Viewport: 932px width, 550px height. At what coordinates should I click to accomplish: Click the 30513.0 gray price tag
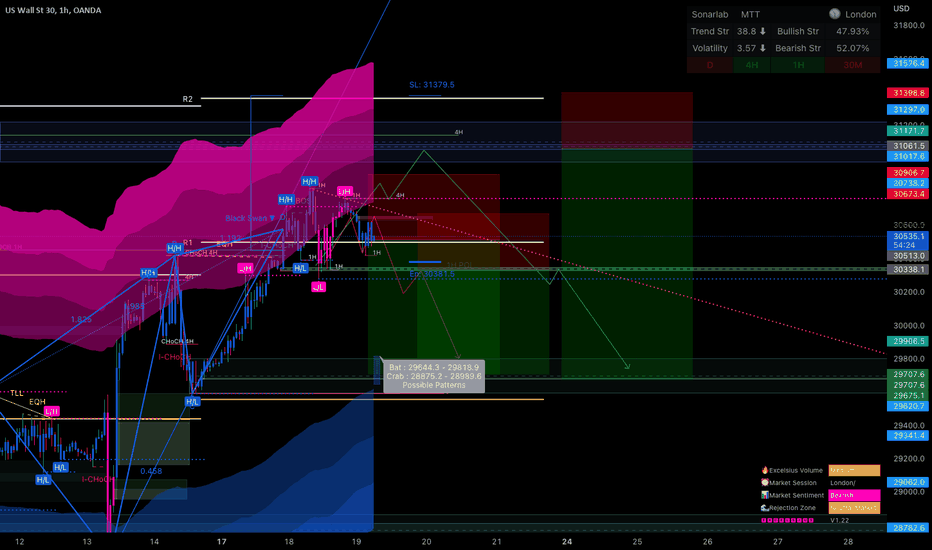click(x=908, y=256)
